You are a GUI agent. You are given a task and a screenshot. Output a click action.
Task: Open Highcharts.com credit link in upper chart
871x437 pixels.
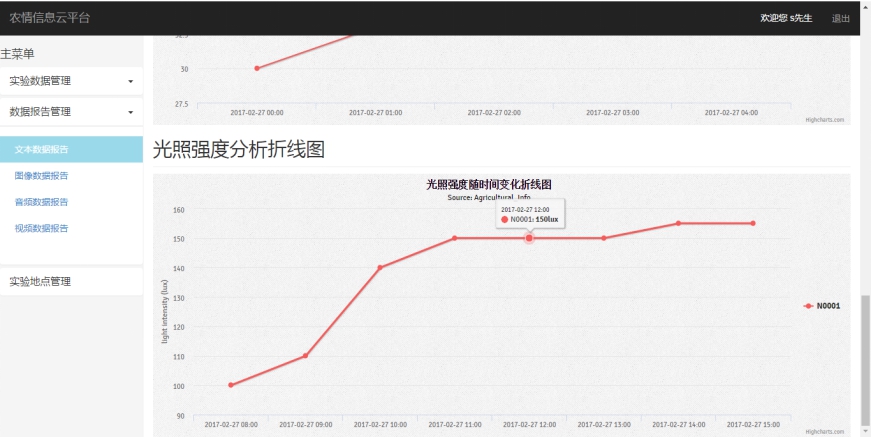pos(825,119)
